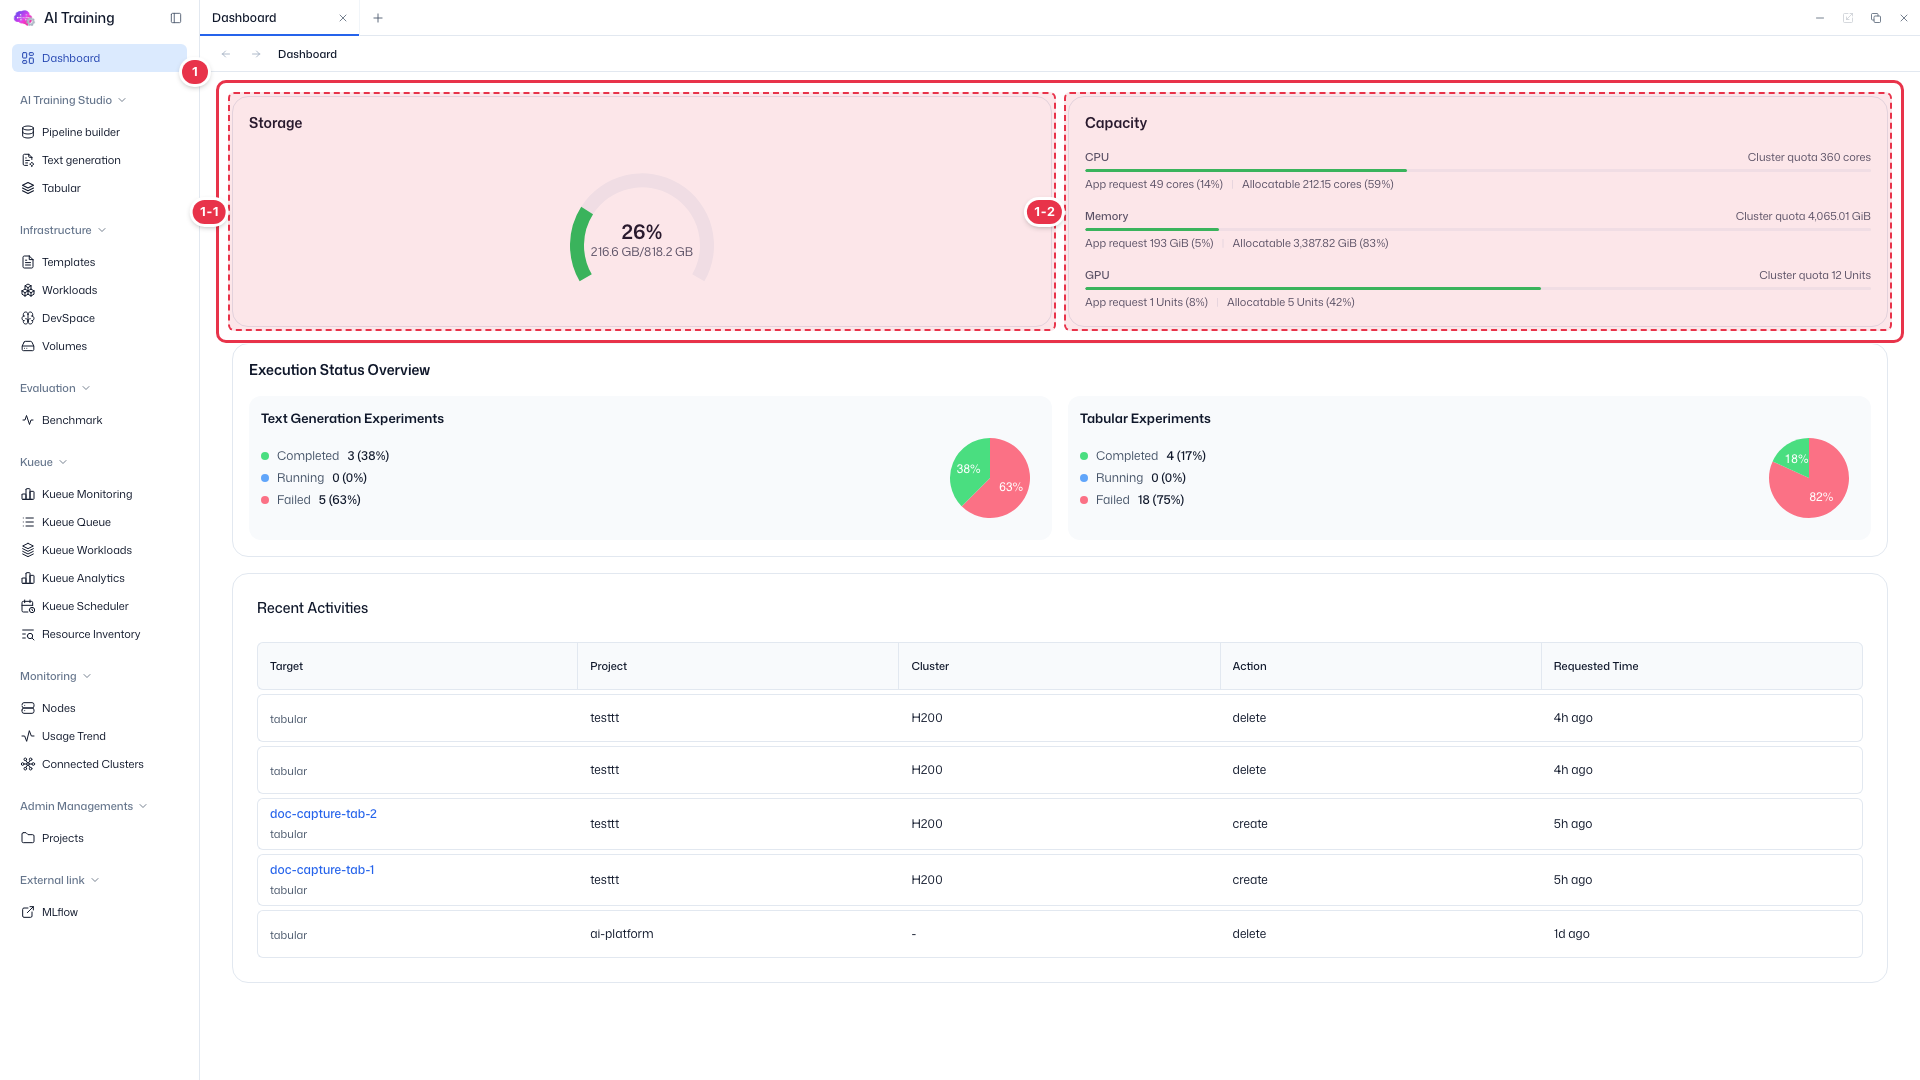This screenshot has width=1920, height=1080.
Task: Open DevSpace icon
Action: (x=28, y=318)
